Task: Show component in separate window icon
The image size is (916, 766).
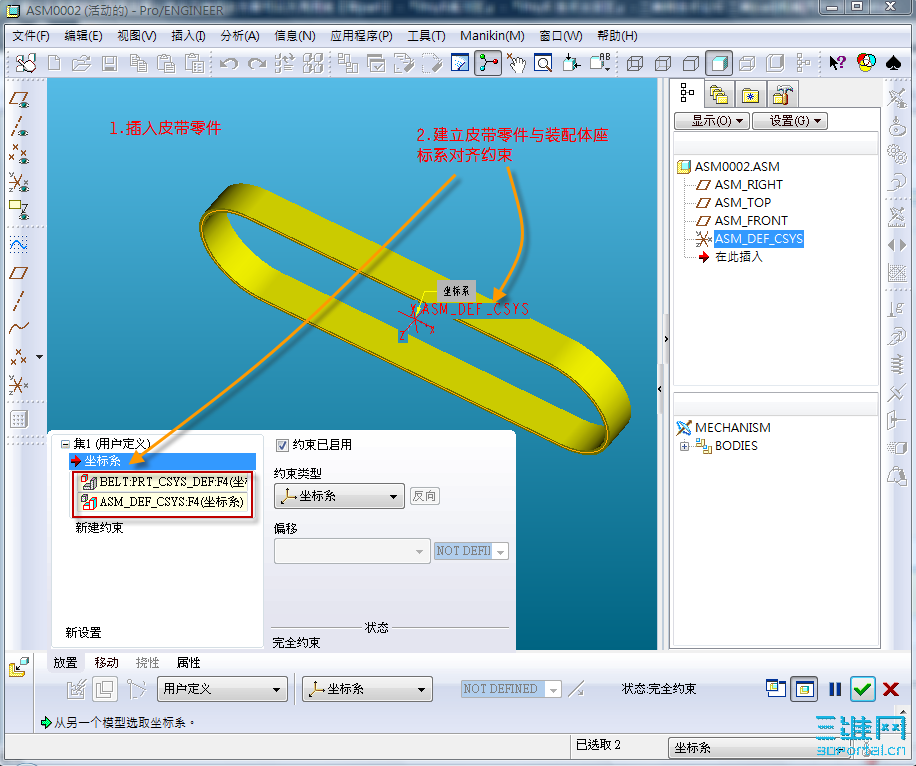Action: tap(776, 688)
